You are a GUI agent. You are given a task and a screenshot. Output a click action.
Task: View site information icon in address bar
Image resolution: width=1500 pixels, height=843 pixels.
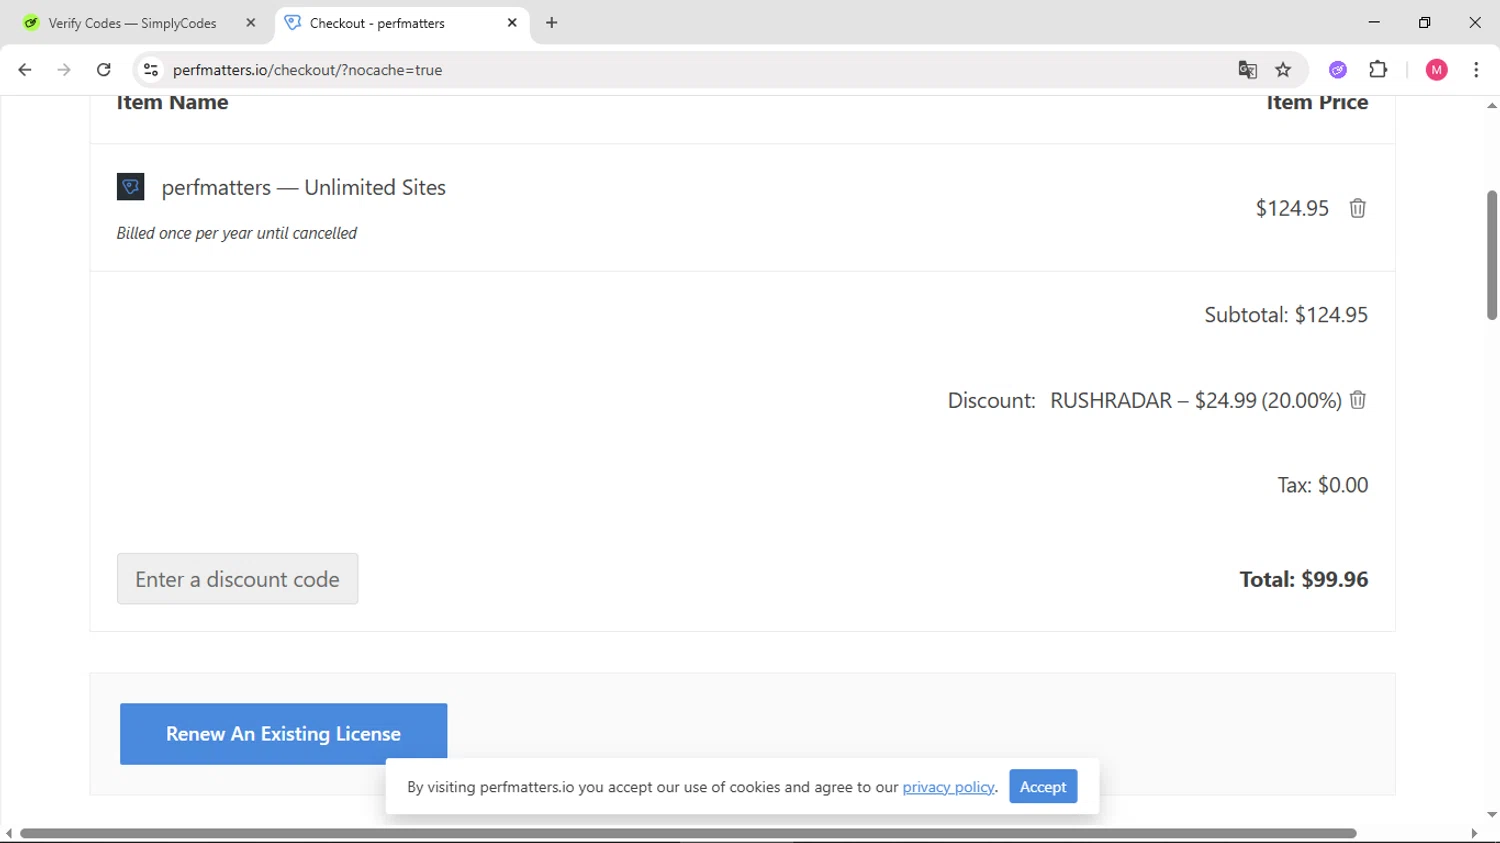151,70
